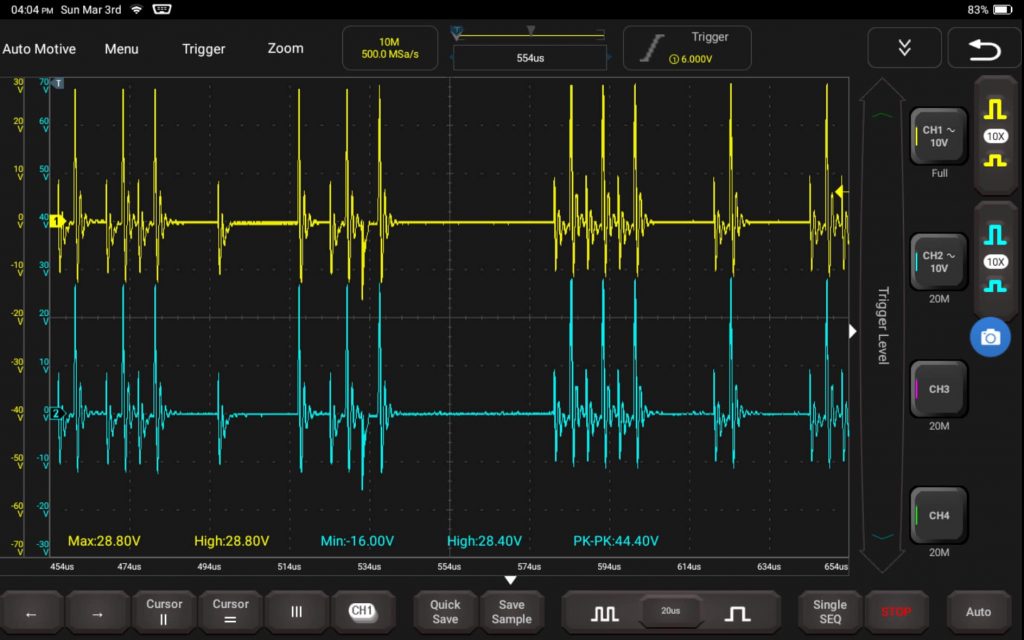Screen dimensions: 1024x640
Task: Toggle channel CH3 on
Action: [938, 389]
